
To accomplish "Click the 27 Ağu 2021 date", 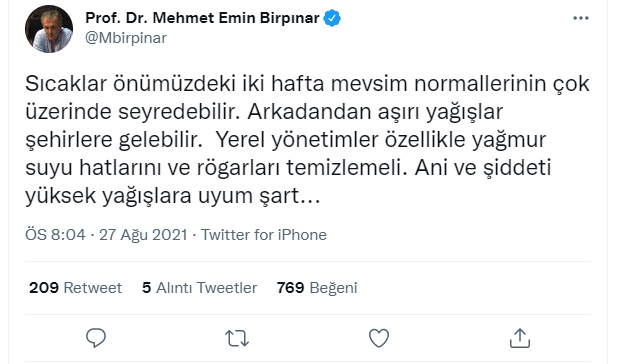I will [x=143, y=235].
